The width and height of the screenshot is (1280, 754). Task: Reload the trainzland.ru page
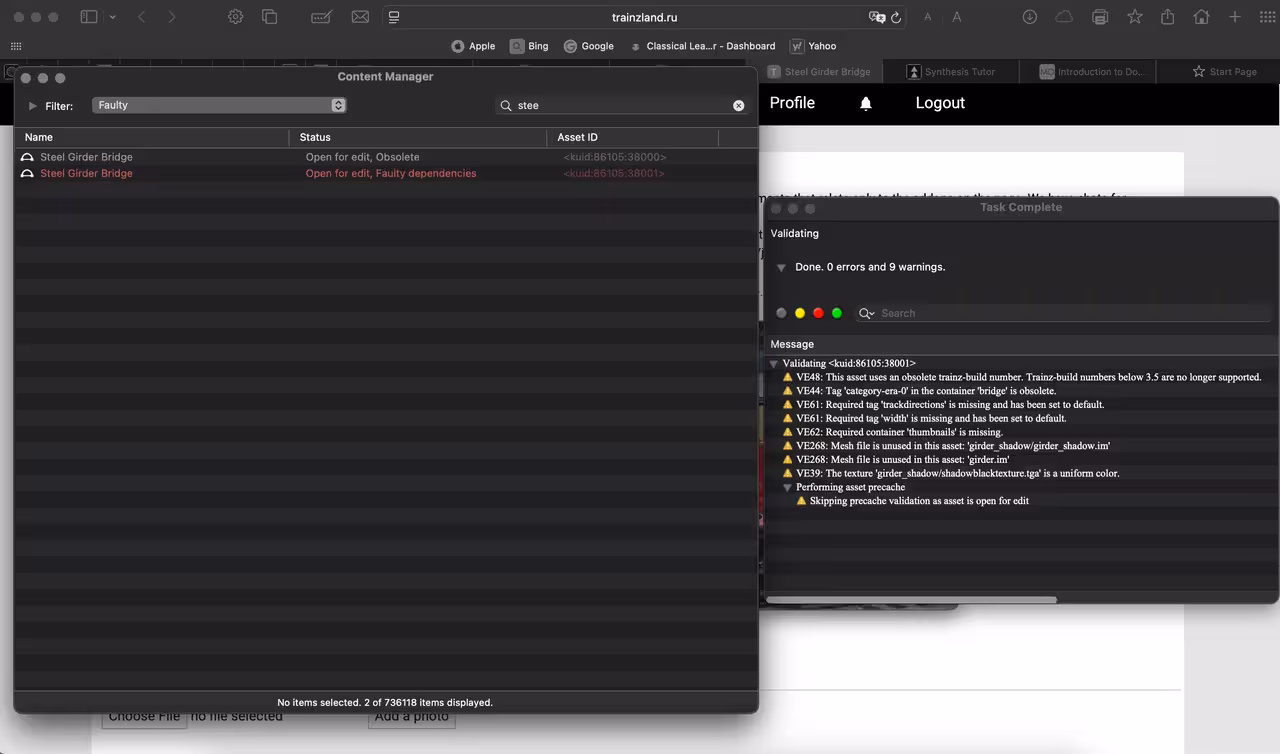coord(896,17)
